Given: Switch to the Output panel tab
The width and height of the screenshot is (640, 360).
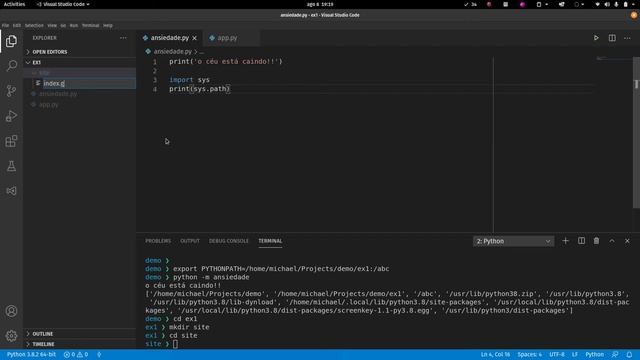Looking at the screenshot, I should (x=190, y=241).
